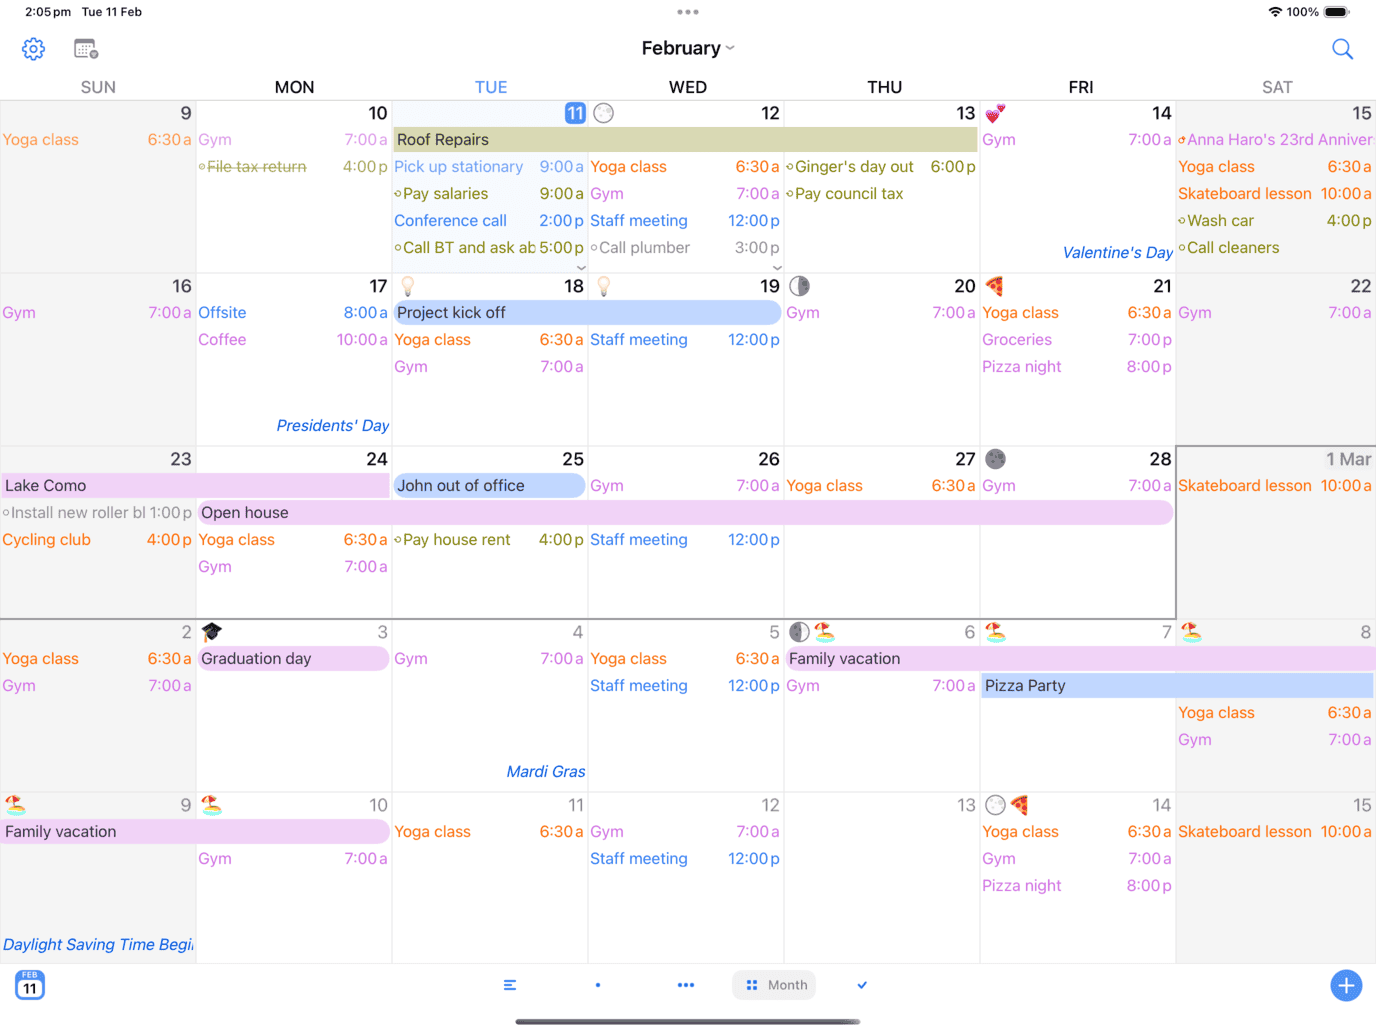
Task: Complete Pay house rent reminder circle
Action: coord(398,540)
